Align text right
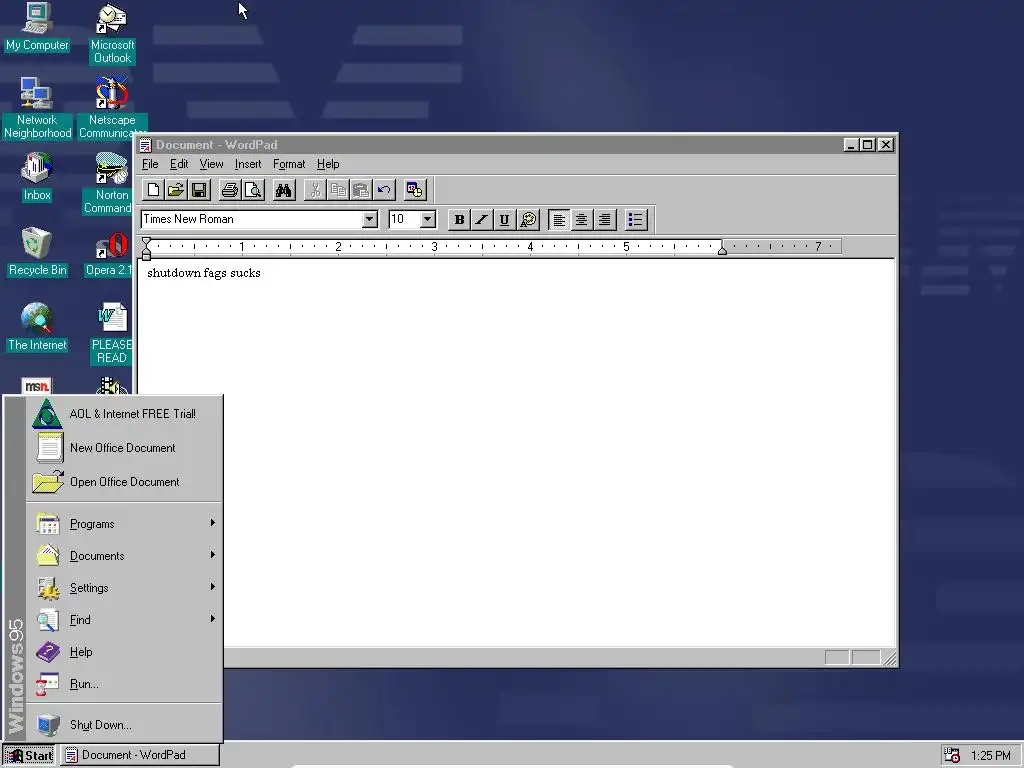This screenshot has width=1024, height=768. (604, 219)
